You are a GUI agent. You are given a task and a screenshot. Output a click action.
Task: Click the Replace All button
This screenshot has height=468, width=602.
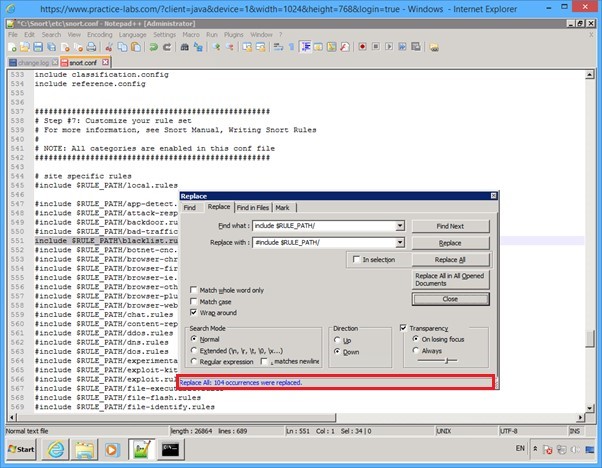point(450,260)
